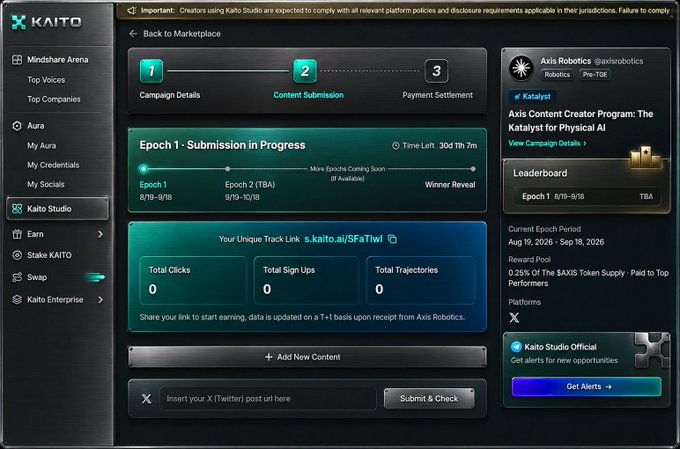Screen dimensions: 680x449
Task: Select Kaito Studio in sidebar
Action: coord(57,209)
